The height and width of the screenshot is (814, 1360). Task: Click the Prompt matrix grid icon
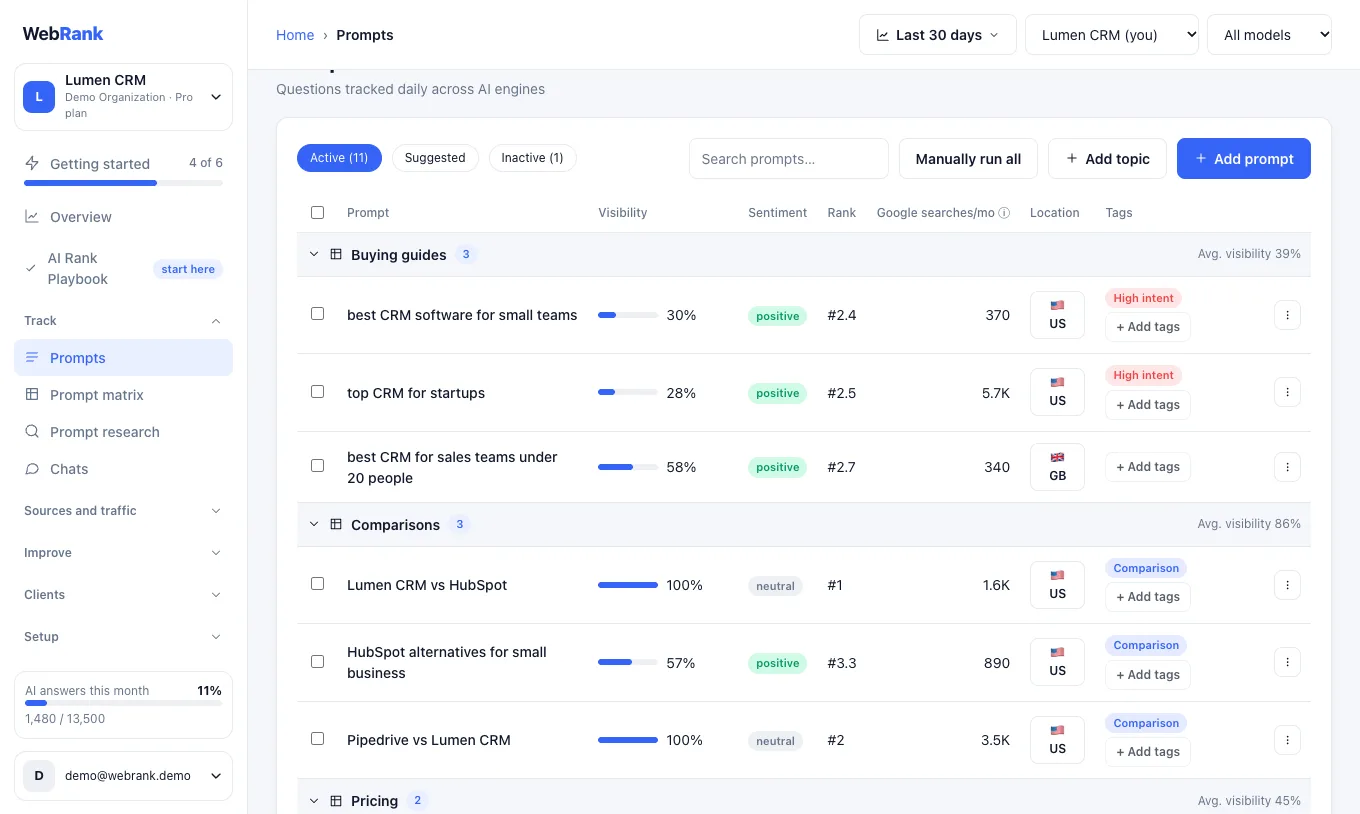click(x=32, y=395)
